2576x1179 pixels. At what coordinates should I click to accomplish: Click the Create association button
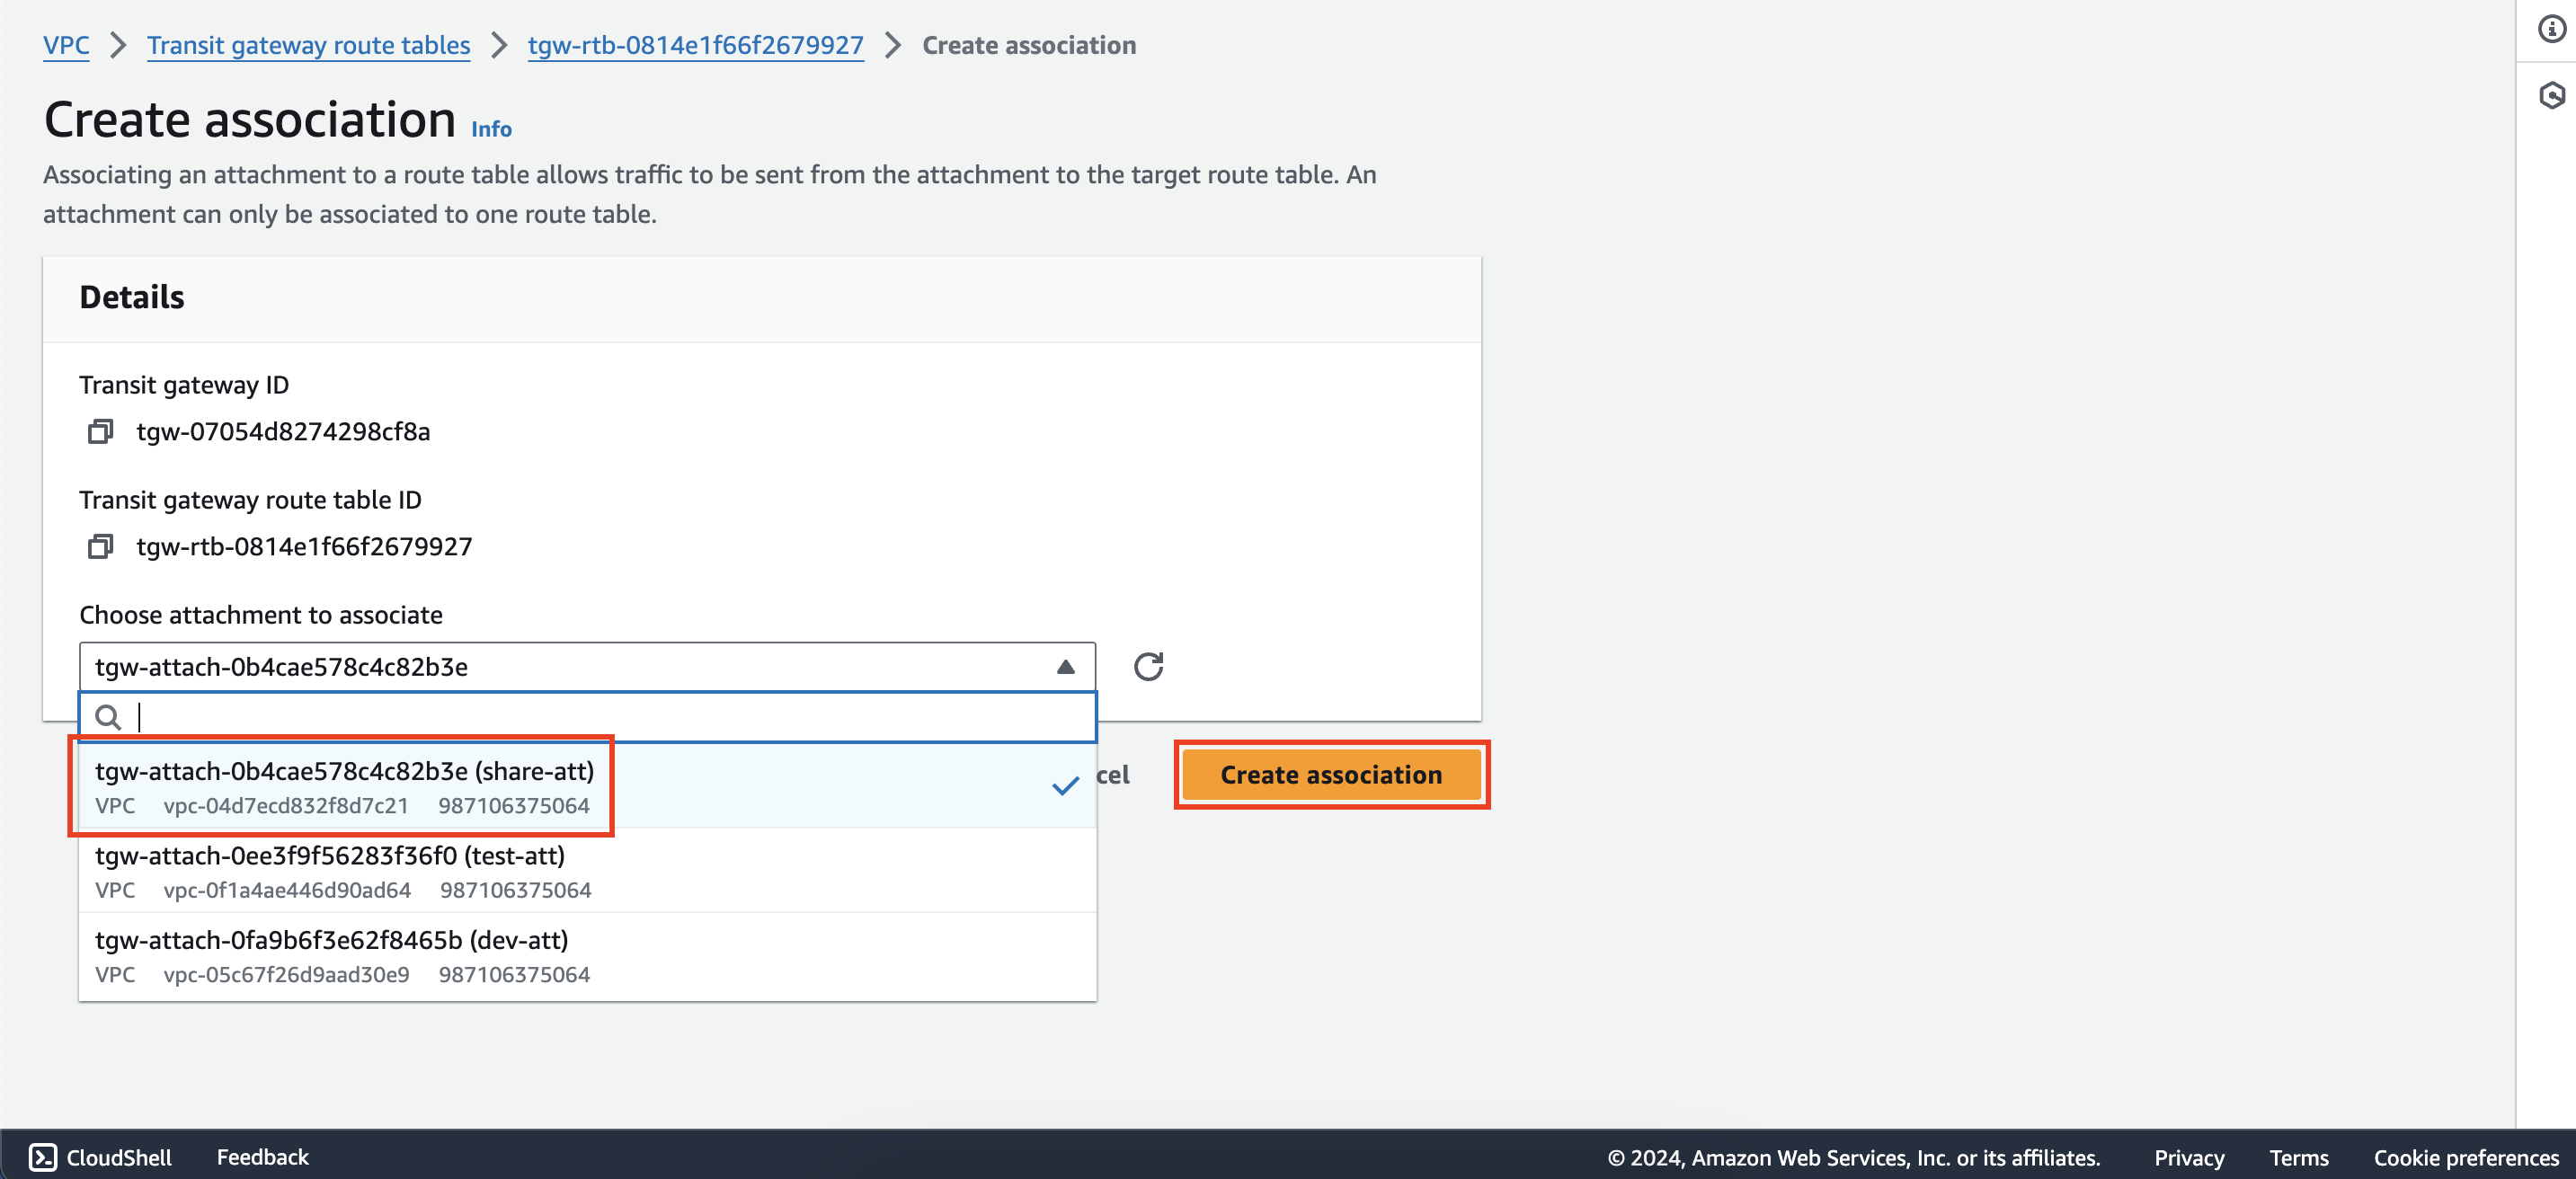tap(1331, 774)
